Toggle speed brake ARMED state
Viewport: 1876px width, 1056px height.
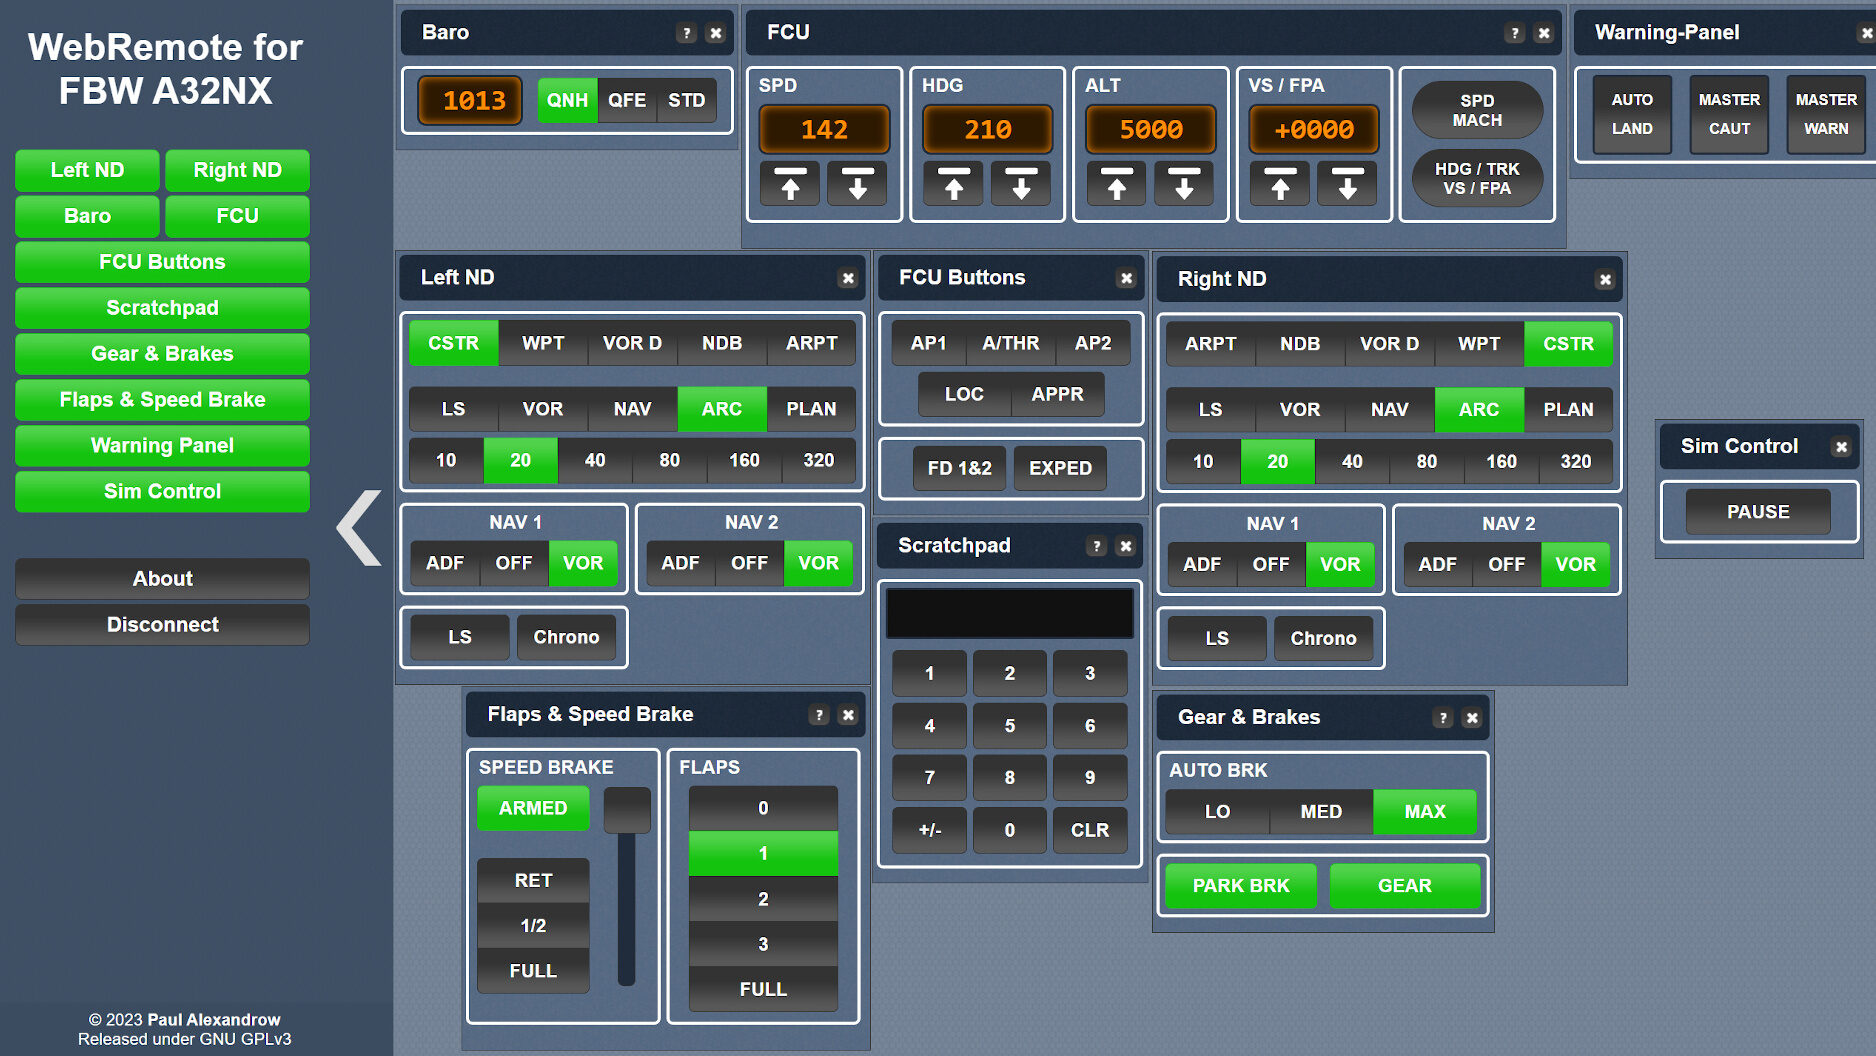point(533,808)
